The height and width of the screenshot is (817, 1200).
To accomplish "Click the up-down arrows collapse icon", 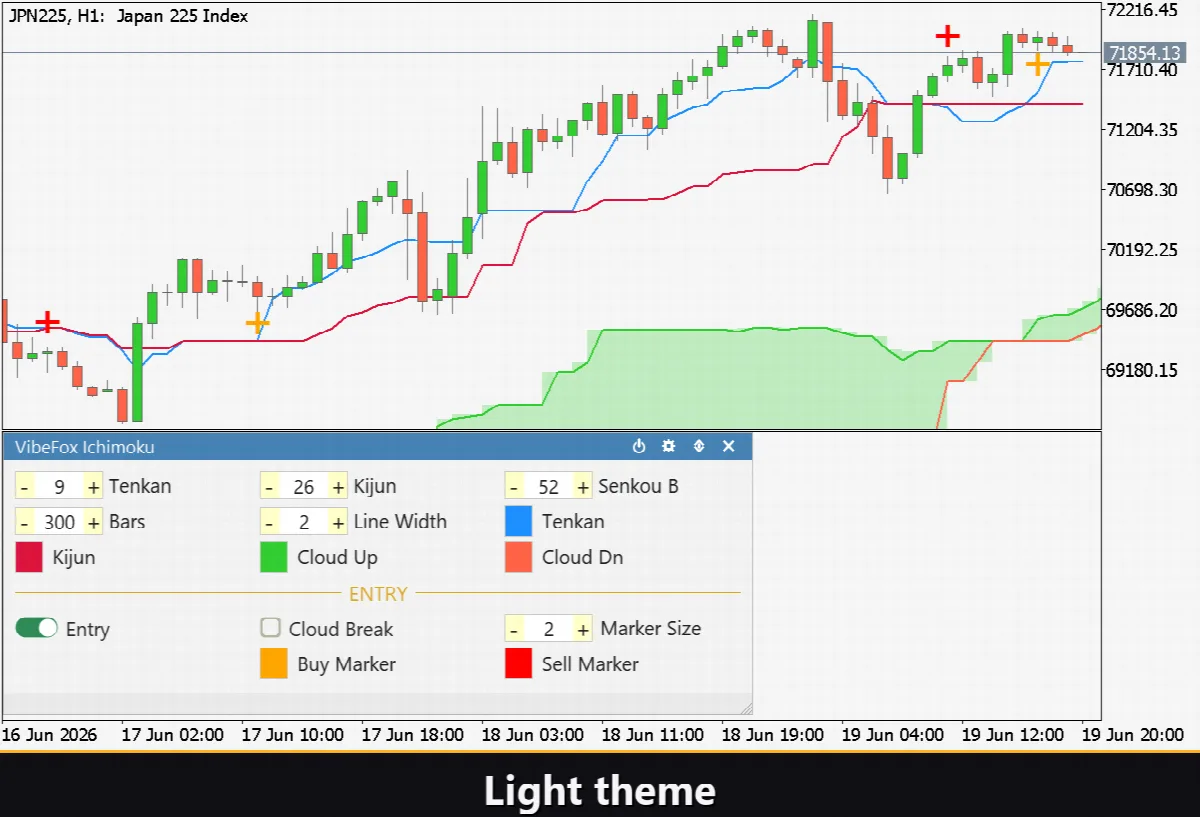I will [699, 446].
